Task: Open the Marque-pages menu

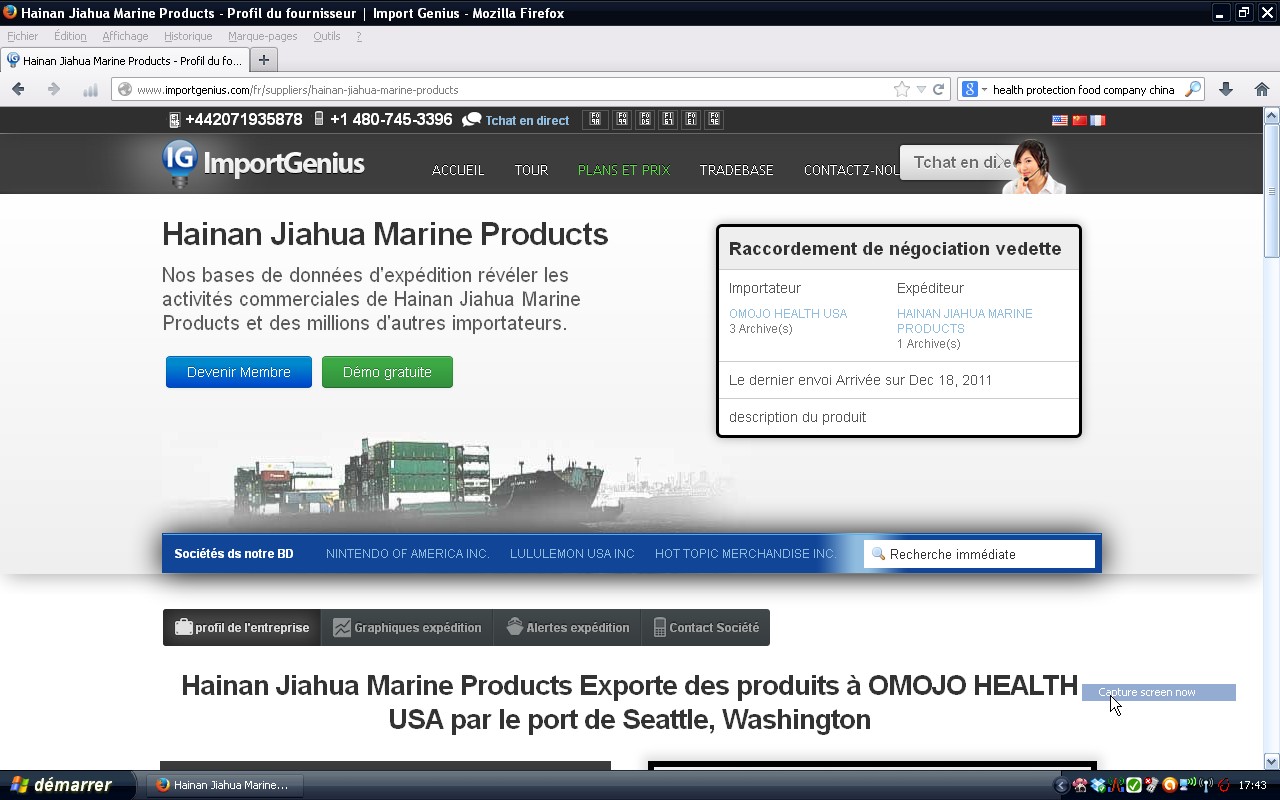Action: (262, 36)
